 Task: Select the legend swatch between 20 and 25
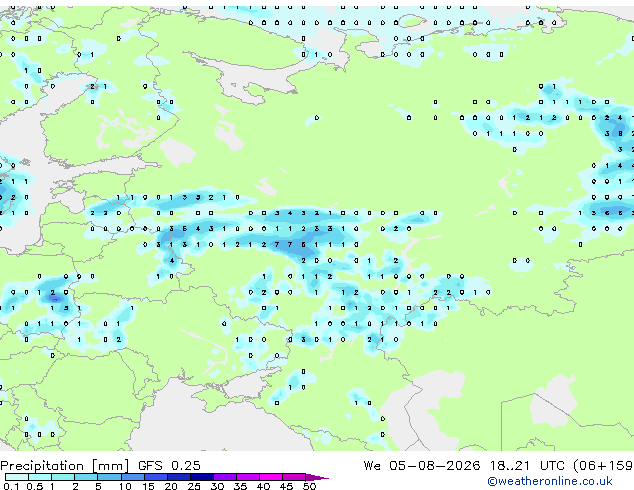(x=179, y=477)
